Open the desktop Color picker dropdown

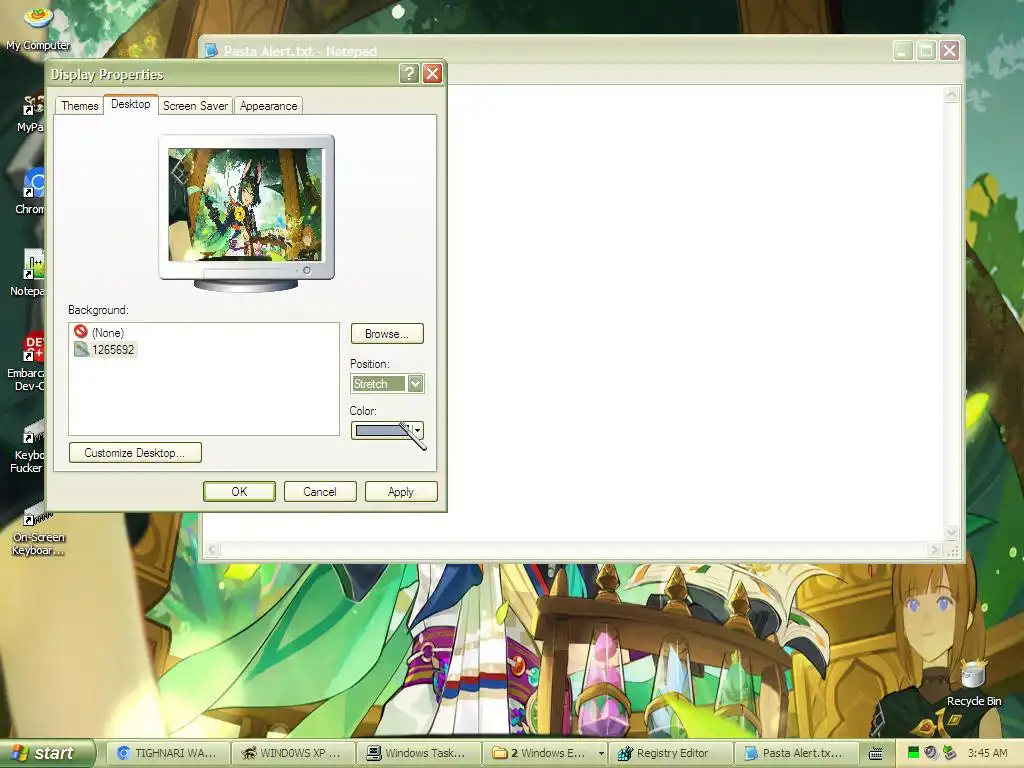tap(387, 430)
